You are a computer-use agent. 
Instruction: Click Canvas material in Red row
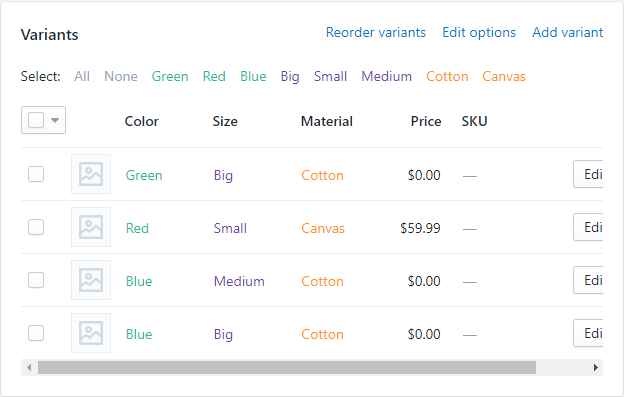tap(323, 228)
